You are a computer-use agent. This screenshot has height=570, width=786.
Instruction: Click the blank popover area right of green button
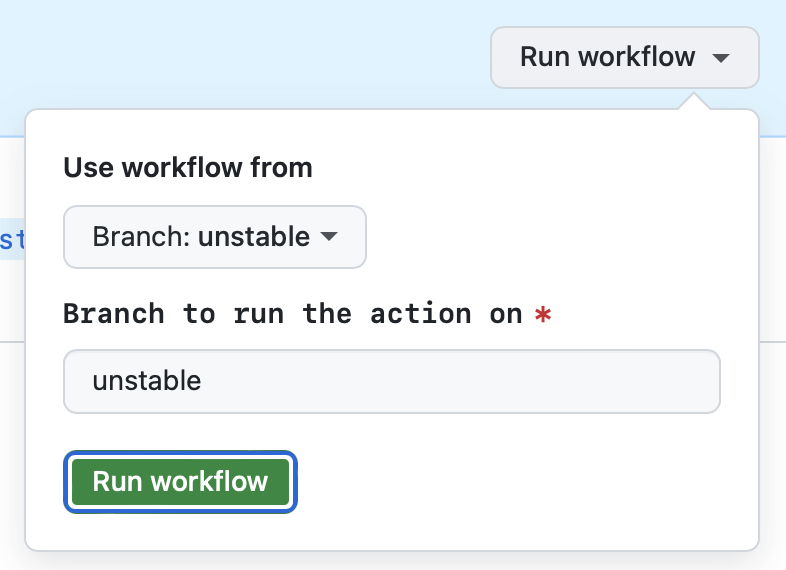click(x=520, y=482)
